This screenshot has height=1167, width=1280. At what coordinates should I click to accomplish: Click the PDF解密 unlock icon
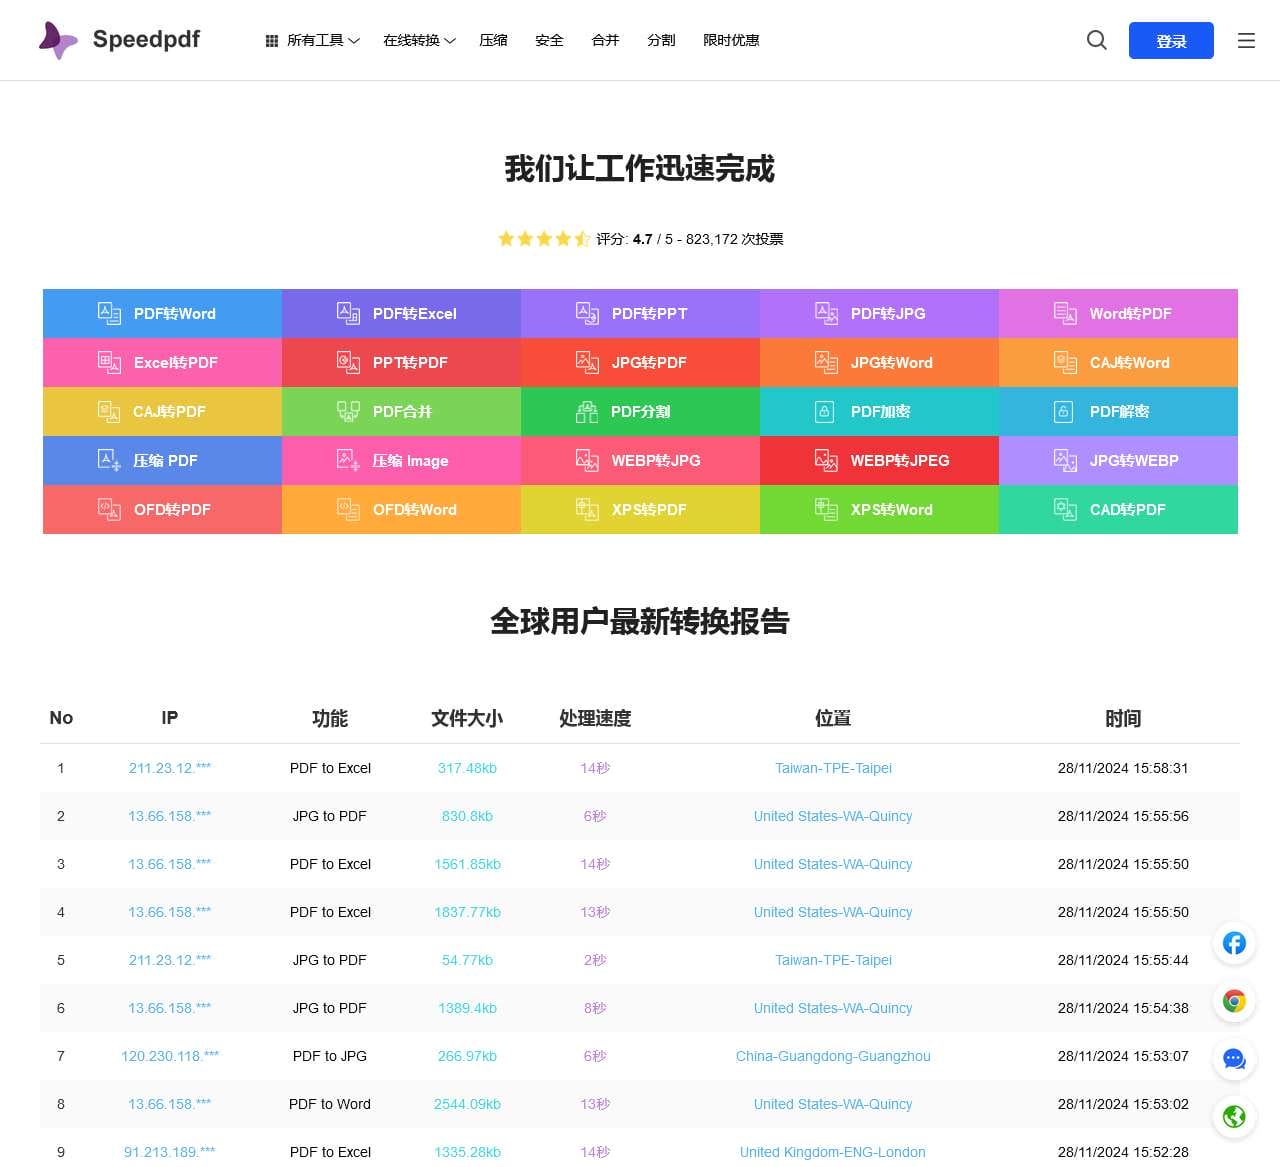tap(1063, 411)
